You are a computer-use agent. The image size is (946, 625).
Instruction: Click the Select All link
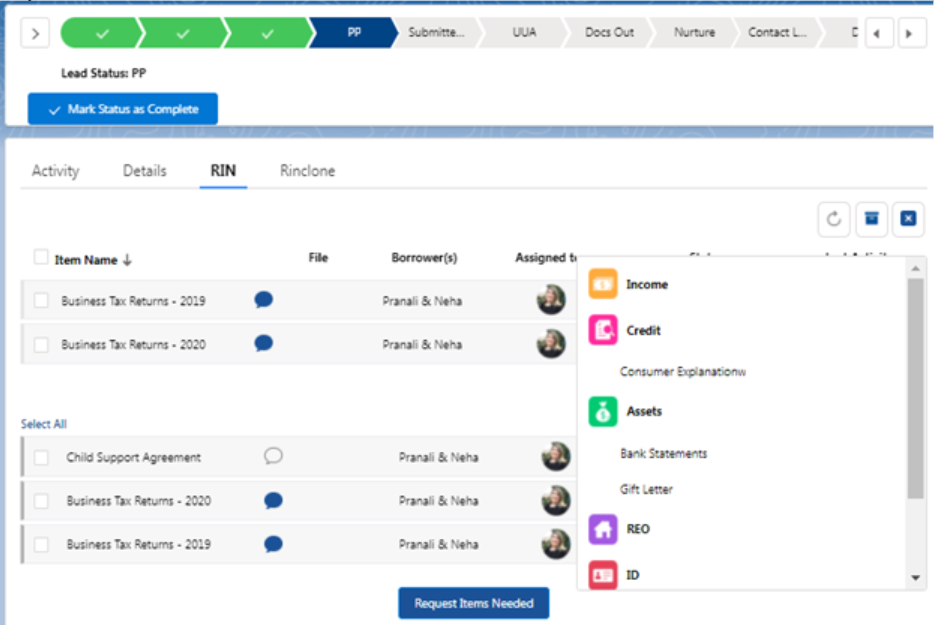click(x=43, y=424)
